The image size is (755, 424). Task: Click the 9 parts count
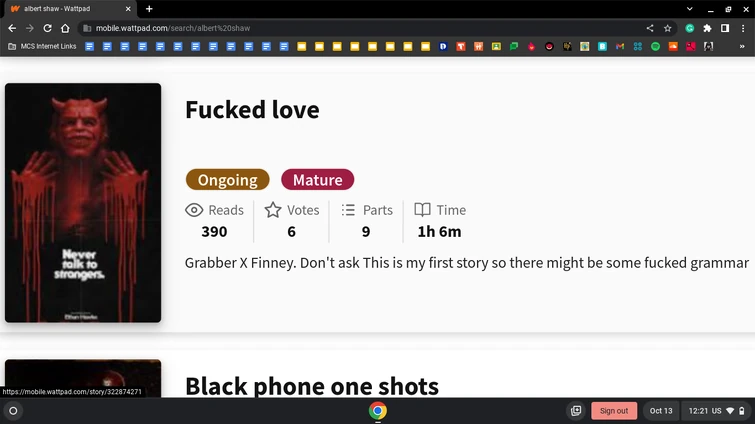(x=366, y=231)
